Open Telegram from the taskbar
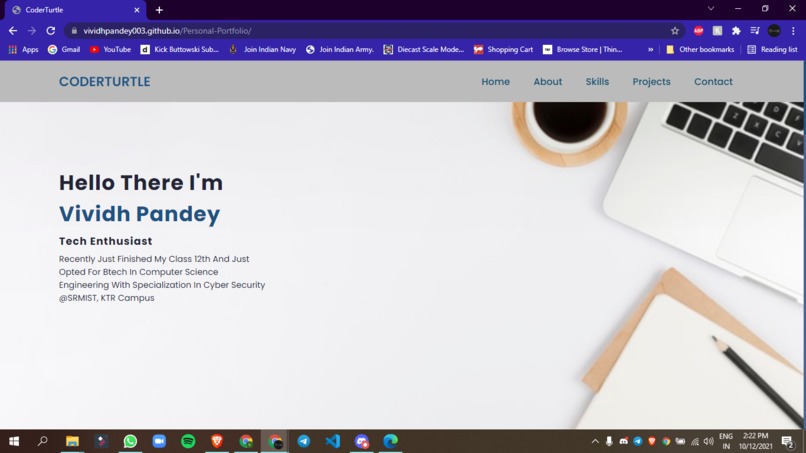Viewport: 806px width, 453px height. [304, 441]
